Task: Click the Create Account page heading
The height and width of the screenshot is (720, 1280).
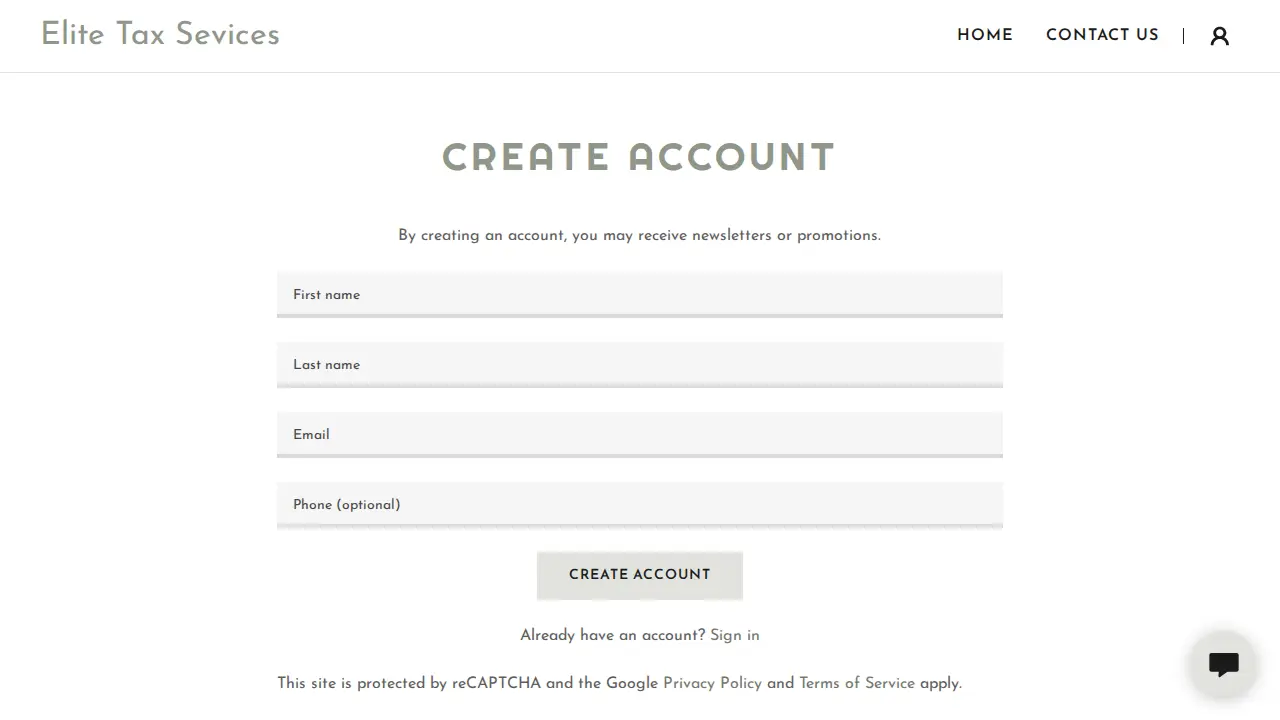Action: pos(639,158)
